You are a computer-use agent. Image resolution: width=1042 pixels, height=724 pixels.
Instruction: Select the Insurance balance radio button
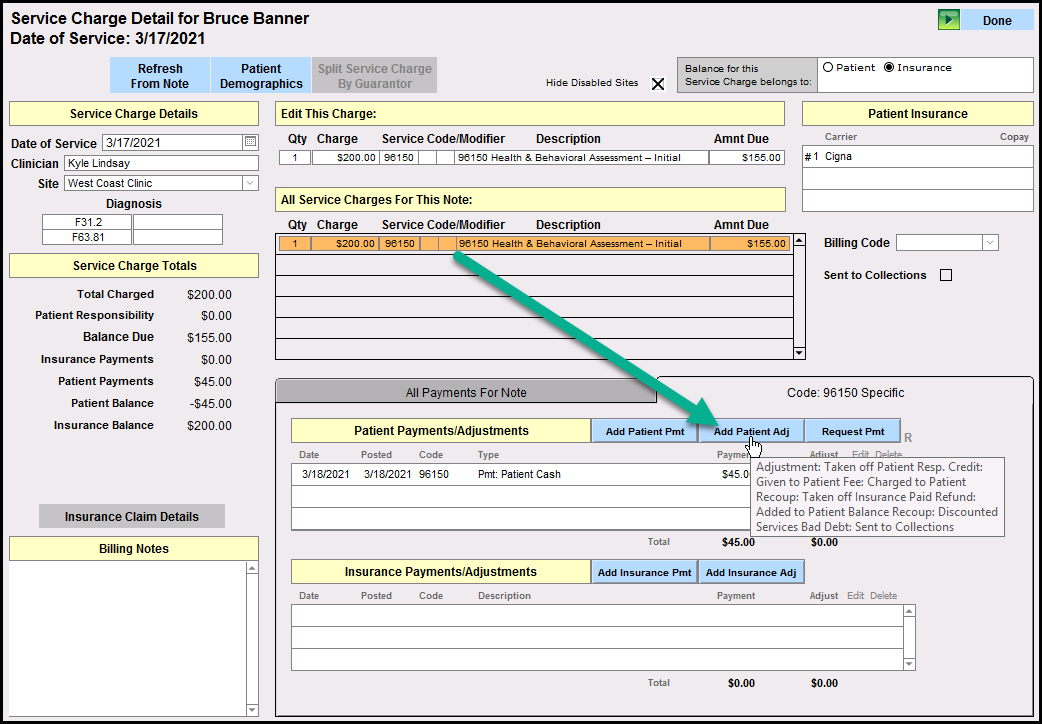pyautogui.click(x=889, y=68)
